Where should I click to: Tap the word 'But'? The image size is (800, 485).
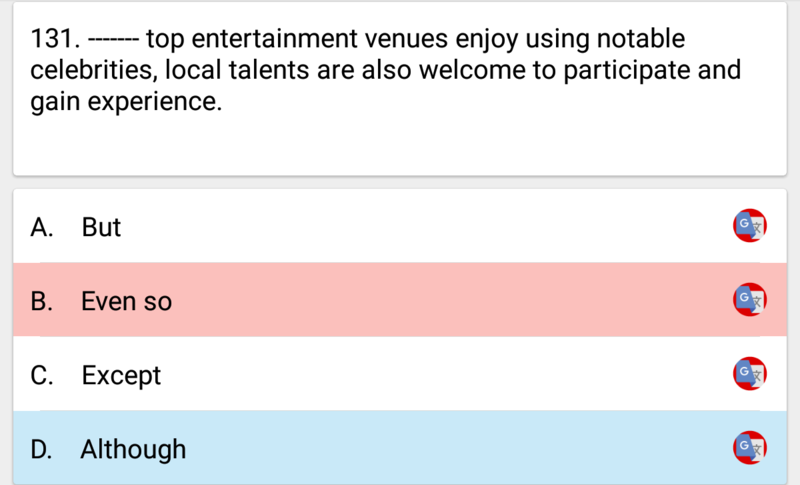tap(101, 227)
